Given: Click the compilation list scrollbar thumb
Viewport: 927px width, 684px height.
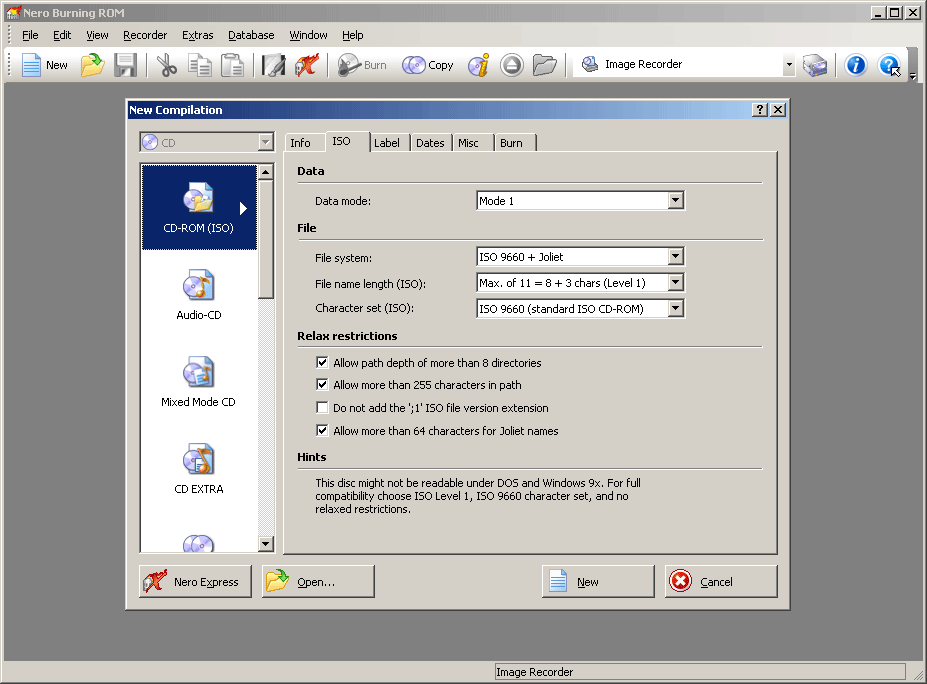Looking at the screenshot, I should 265,239.
